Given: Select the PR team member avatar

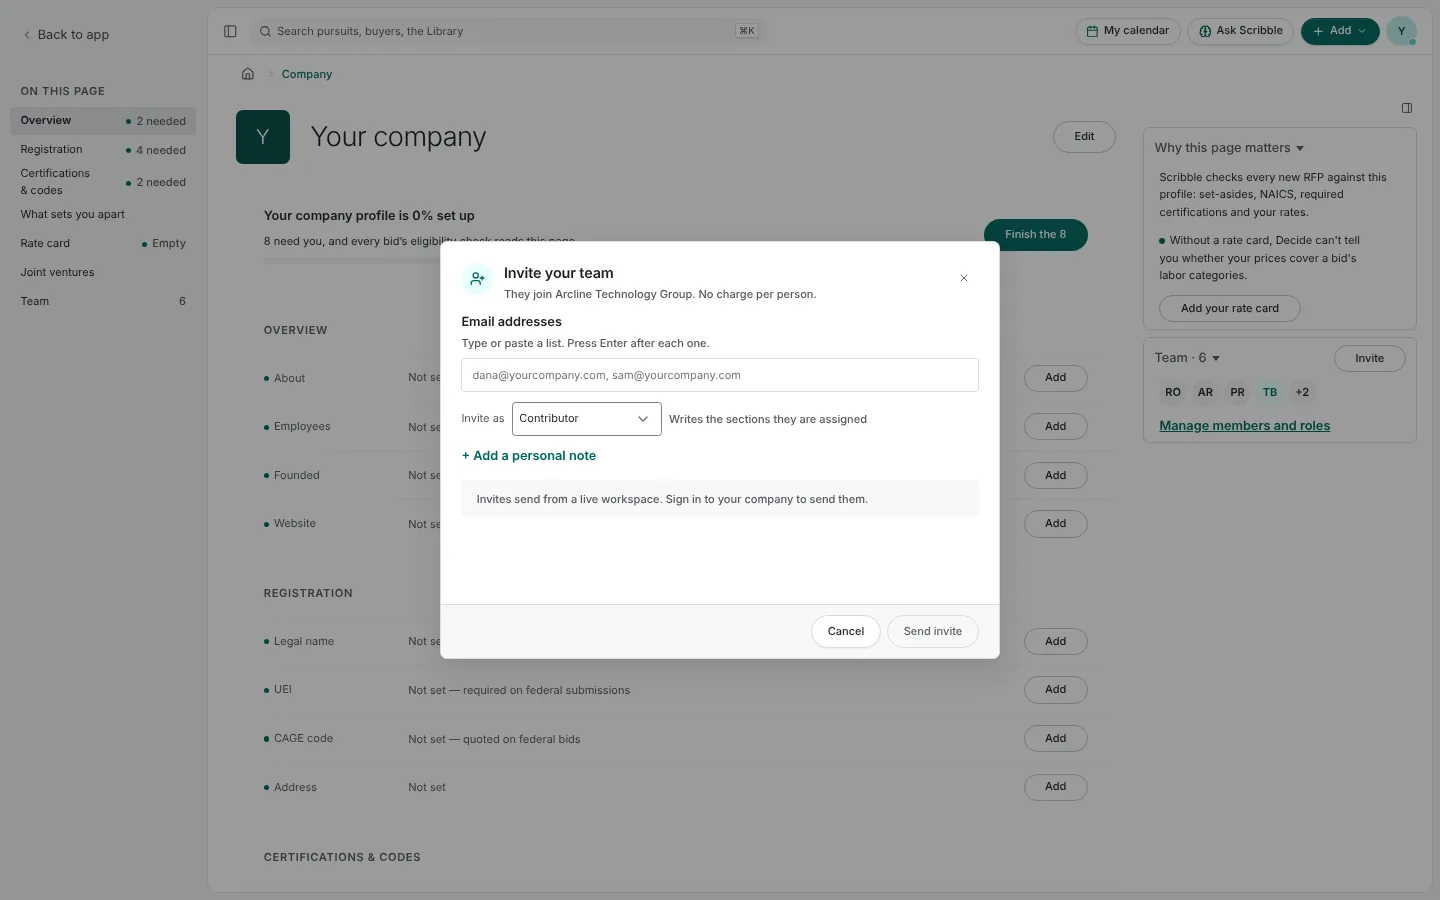Looking at the screenshot, I should click(1237, 392).
